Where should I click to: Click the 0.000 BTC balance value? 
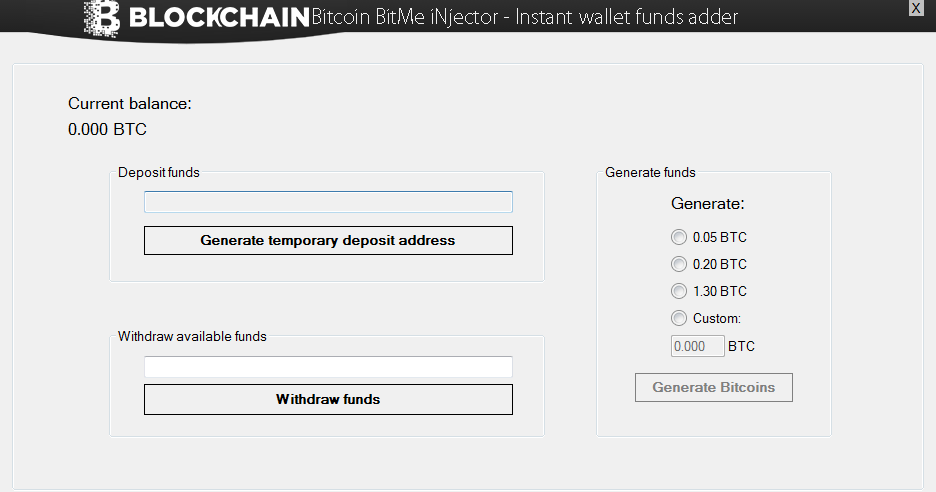pyautogui.click(x=107, y=129)
